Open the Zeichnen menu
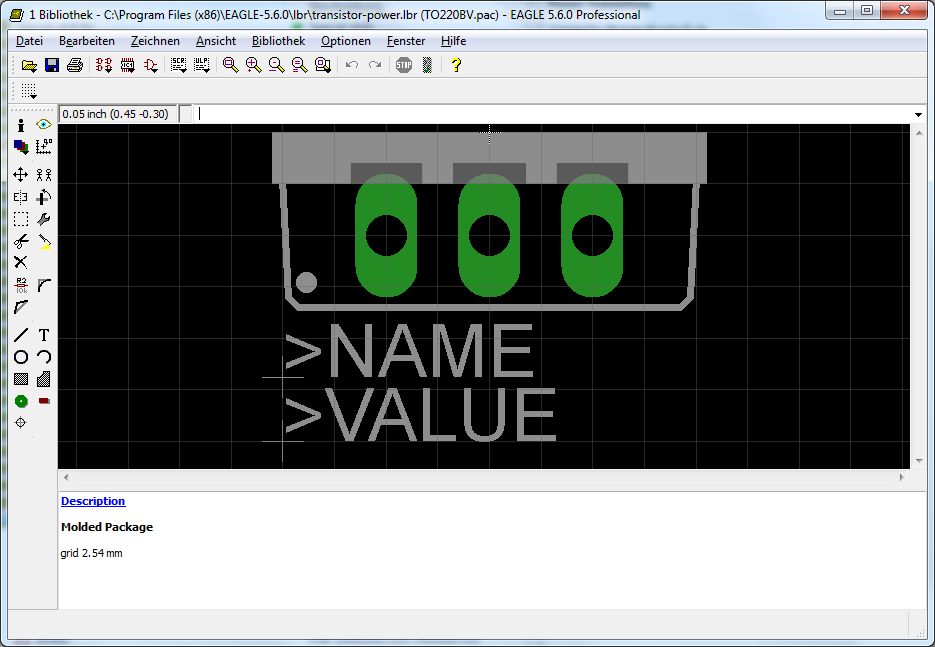 pyautogui.click(x=155, y=41)
